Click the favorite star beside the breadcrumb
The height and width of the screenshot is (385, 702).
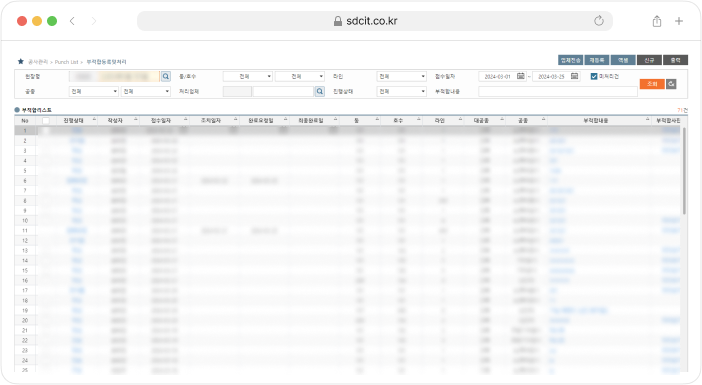point(21,61)
